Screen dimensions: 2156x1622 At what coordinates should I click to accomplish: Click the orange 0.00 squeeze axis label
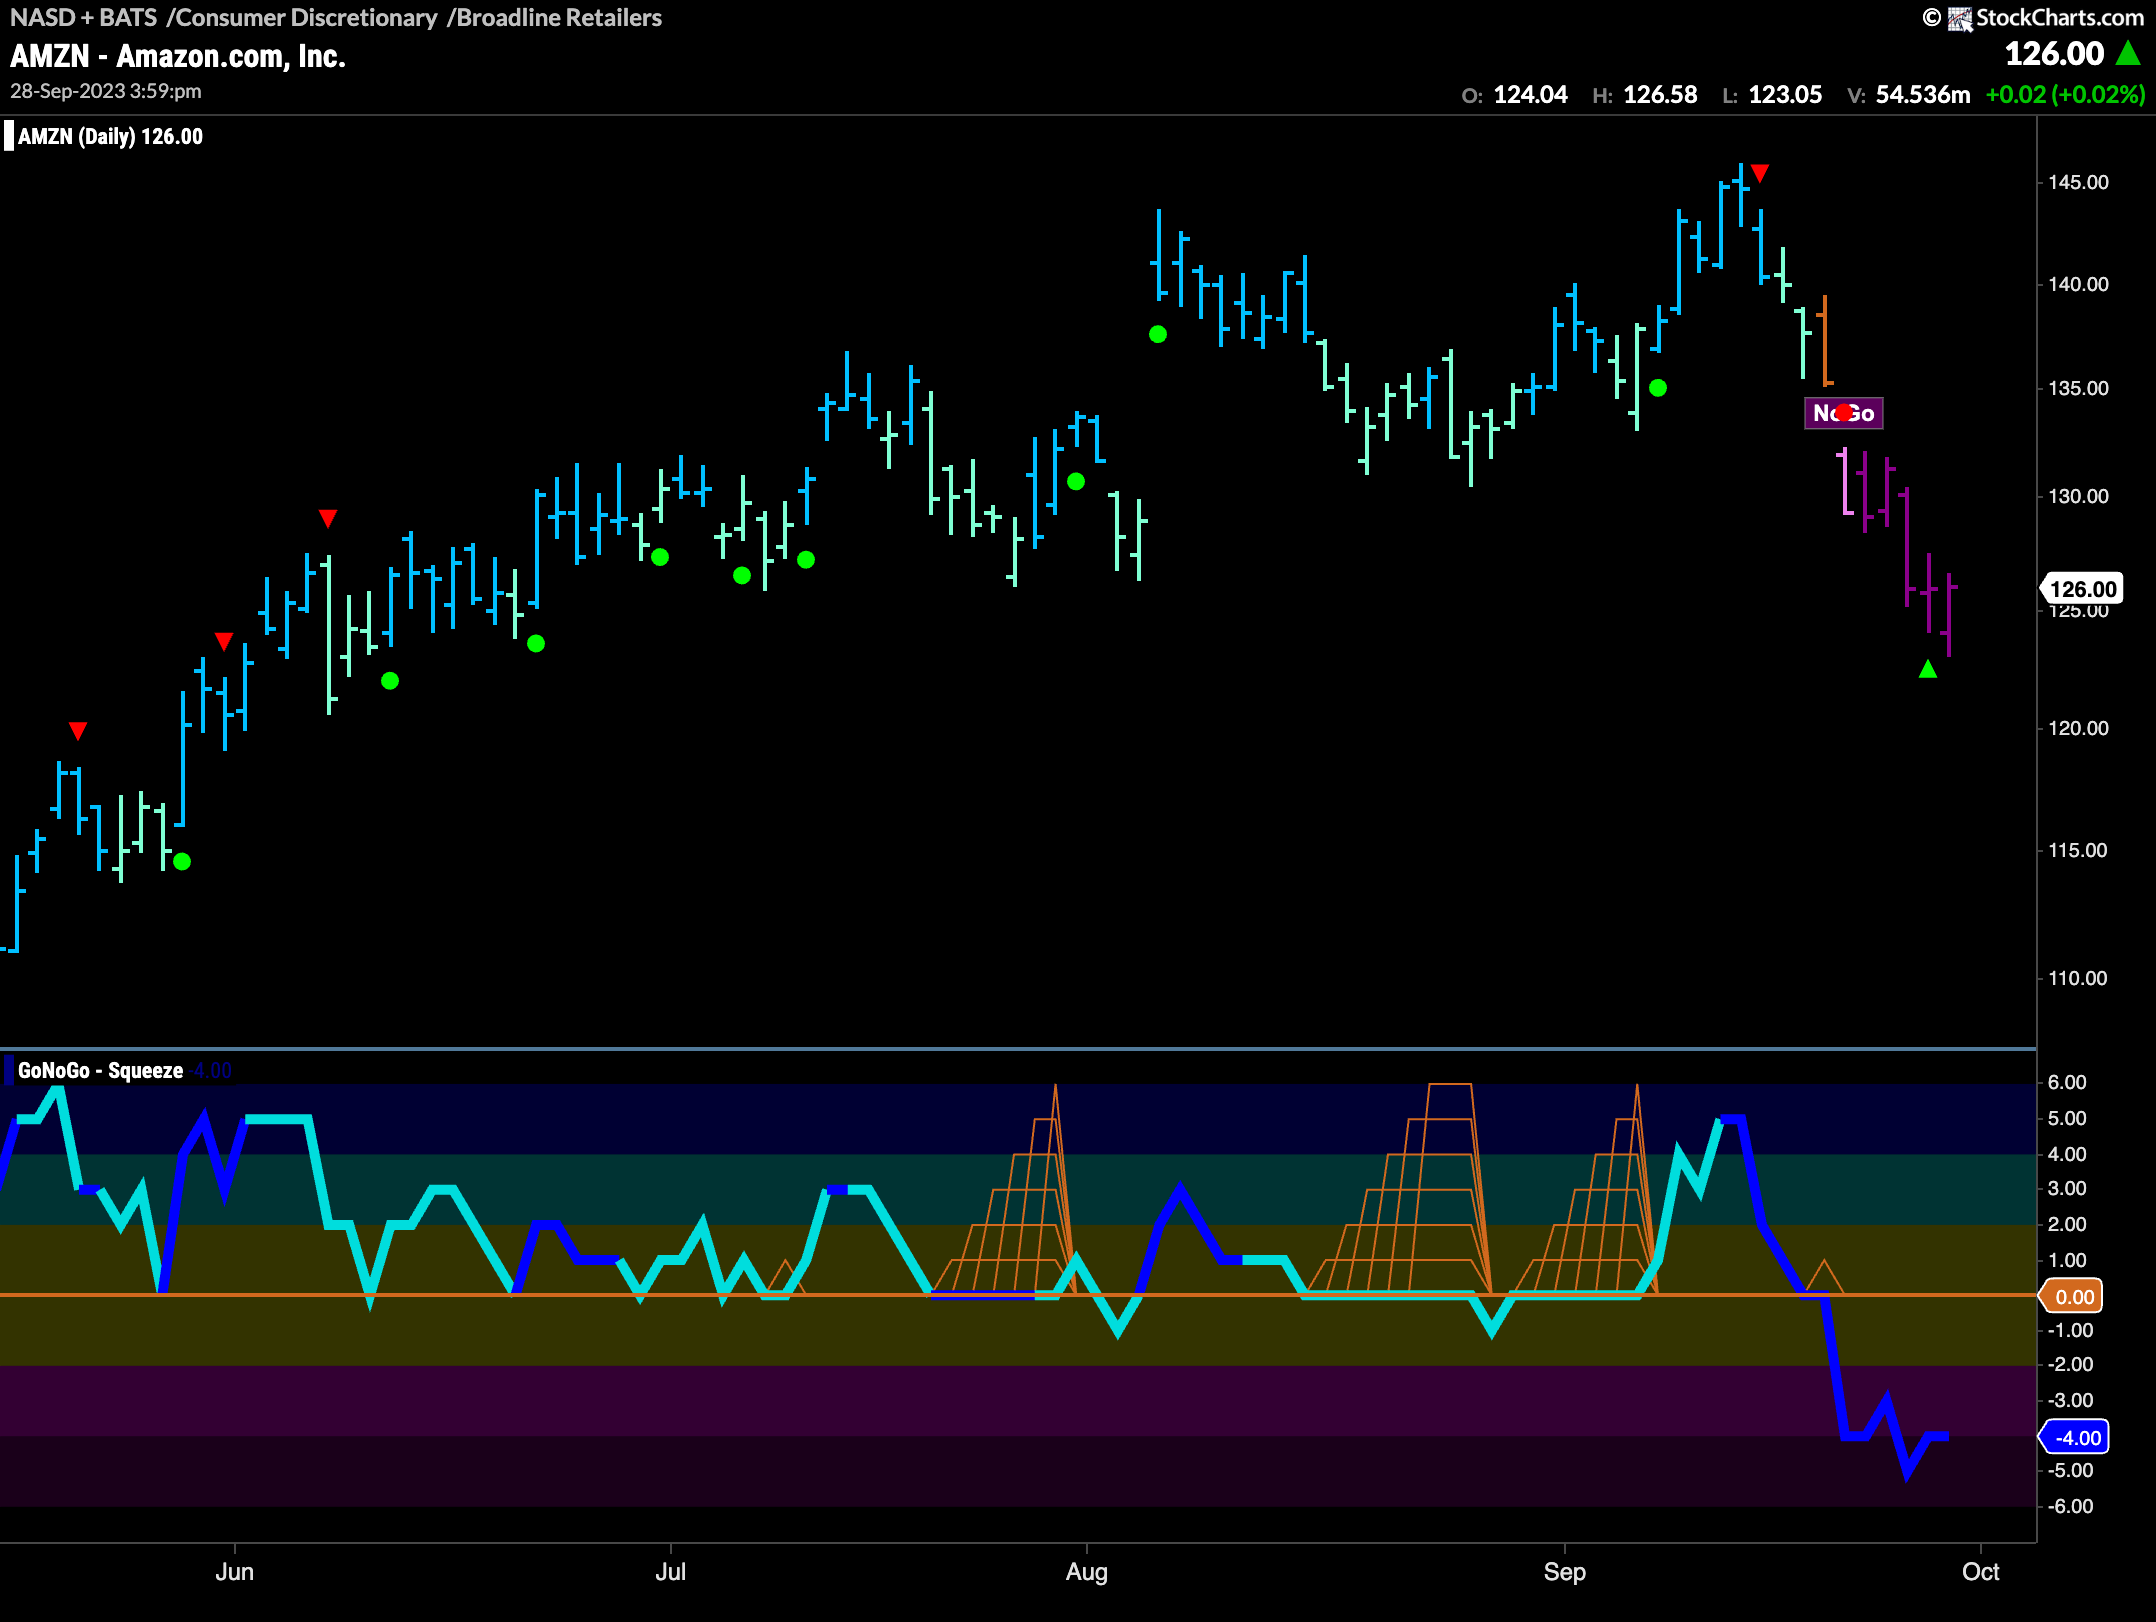pos(2073,1297)
